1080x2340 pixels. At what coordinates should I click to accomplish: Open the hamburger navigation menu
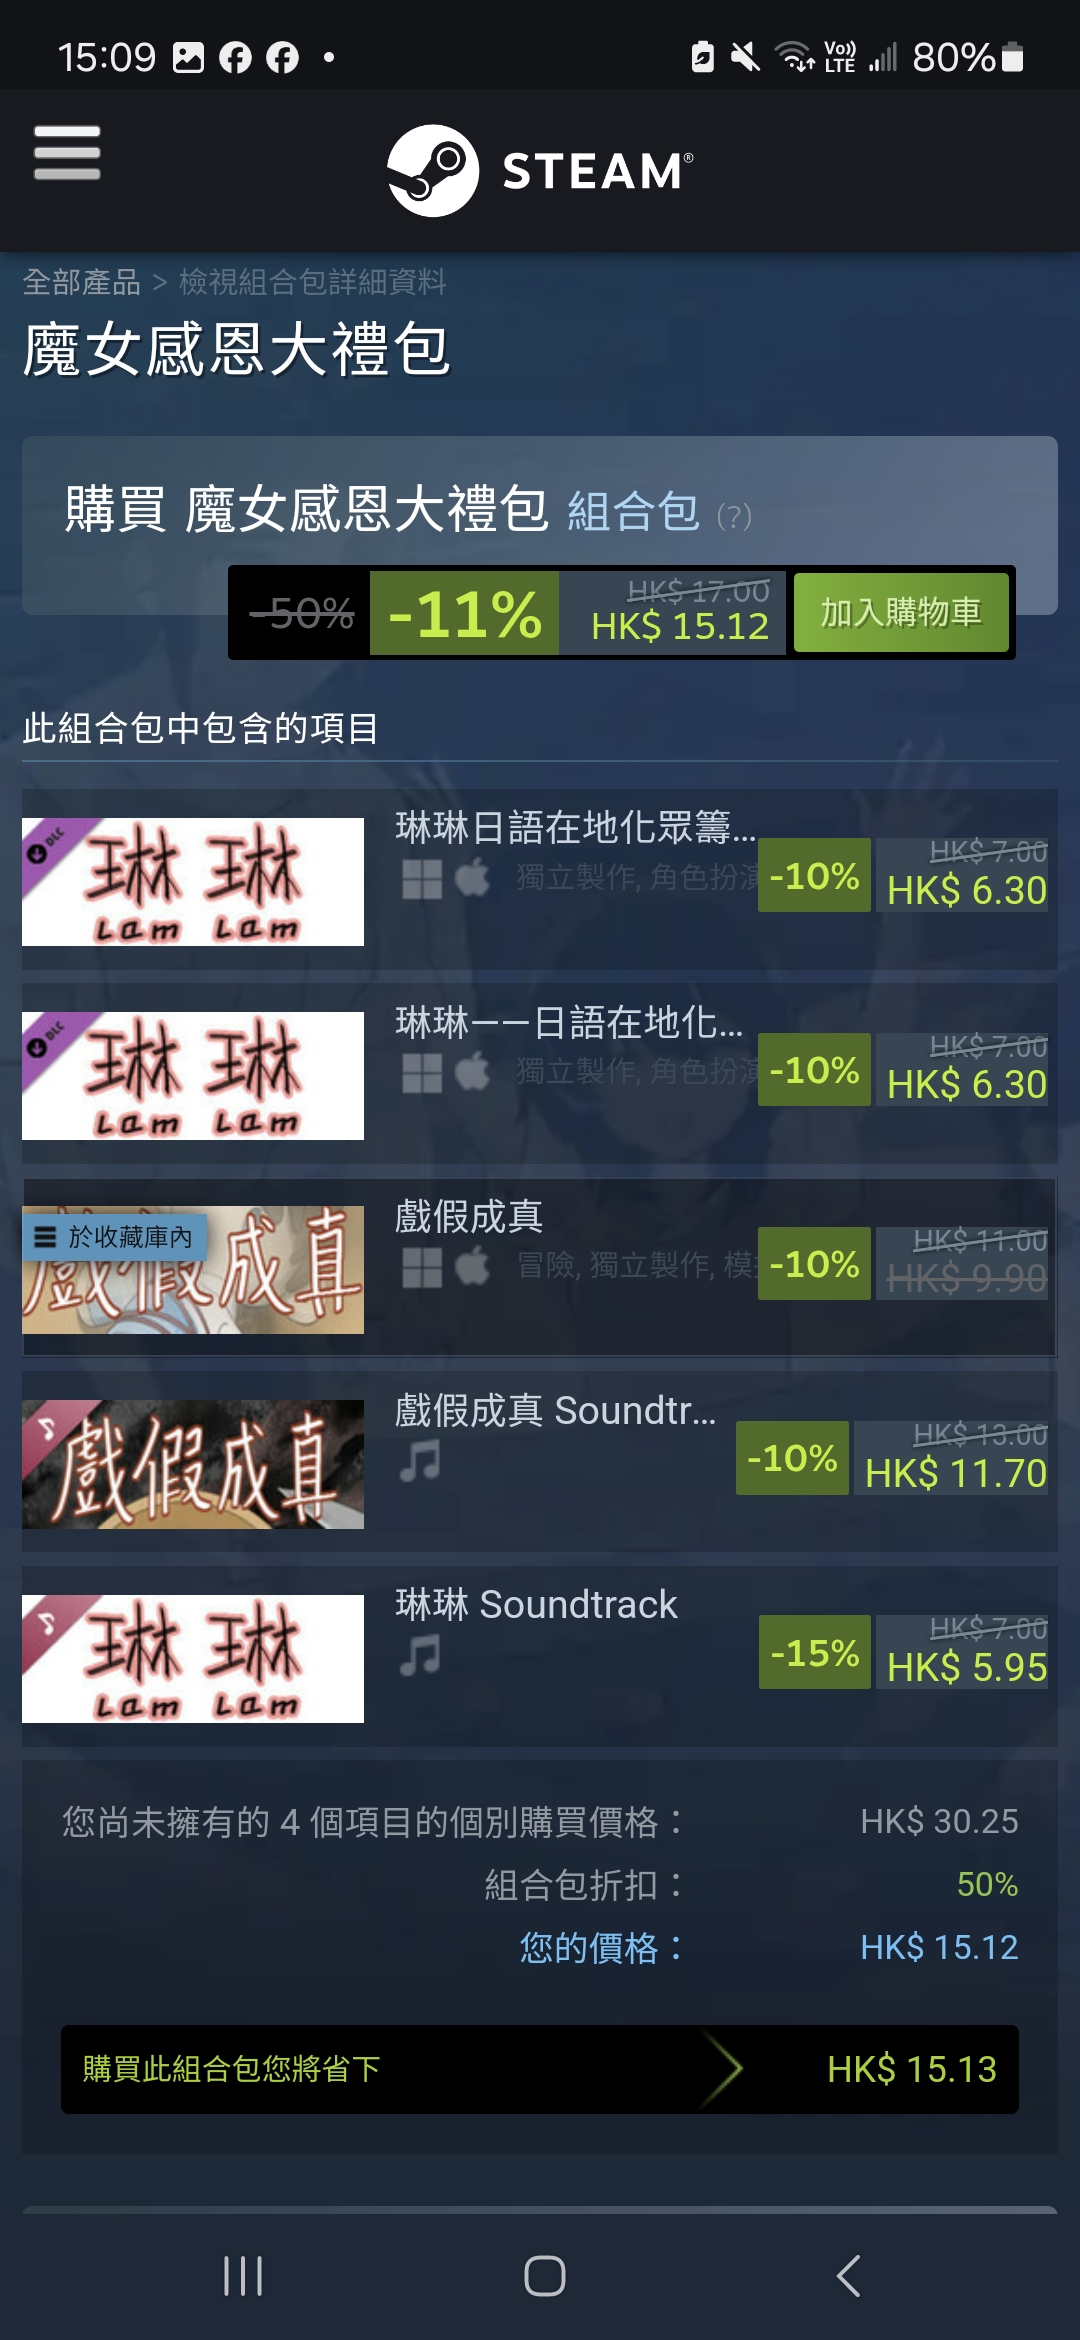click(x=67, y=153)
